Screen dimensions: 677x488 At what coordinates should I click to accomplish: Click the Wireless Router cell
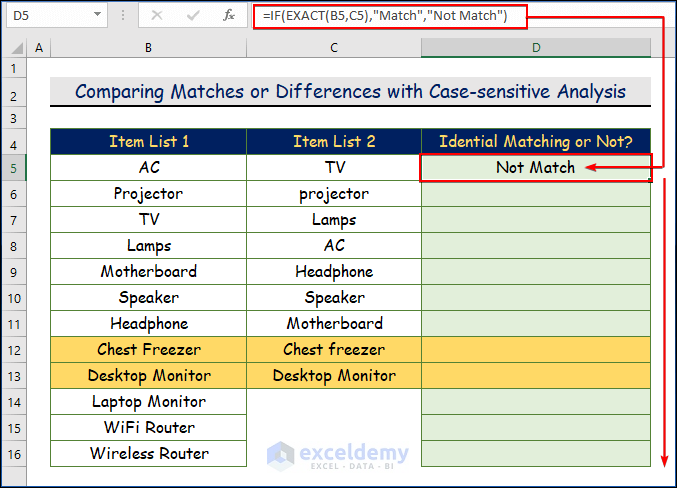148,453
